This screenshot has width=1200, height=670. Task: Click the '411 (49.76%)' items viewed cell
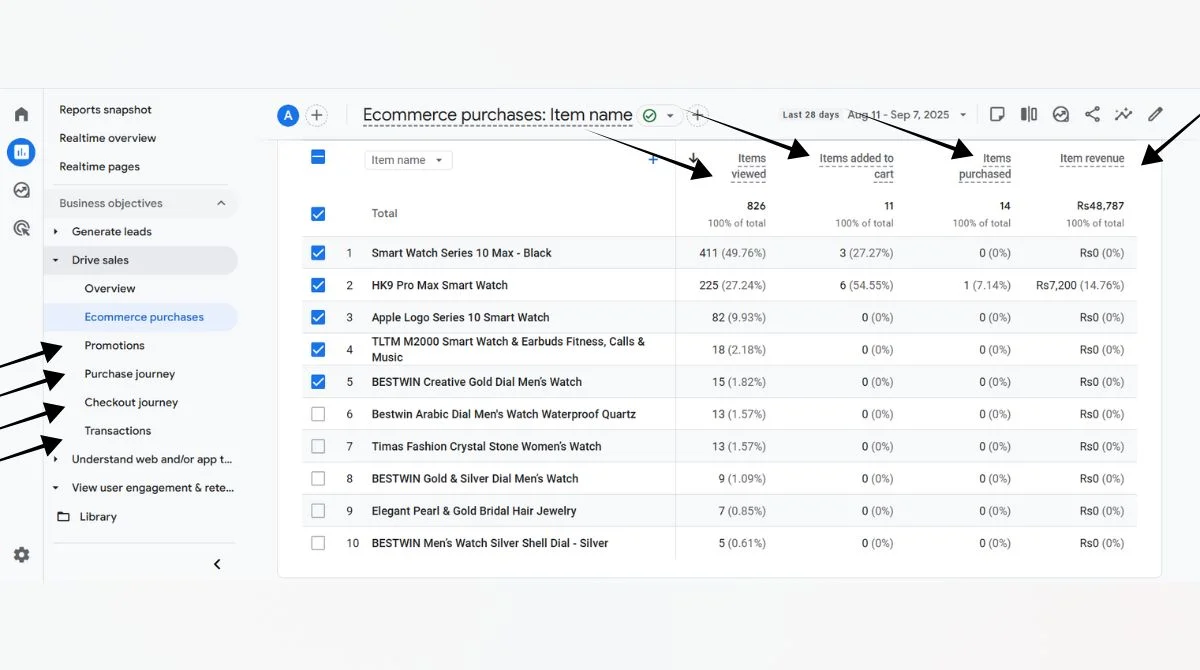[732, 253]
